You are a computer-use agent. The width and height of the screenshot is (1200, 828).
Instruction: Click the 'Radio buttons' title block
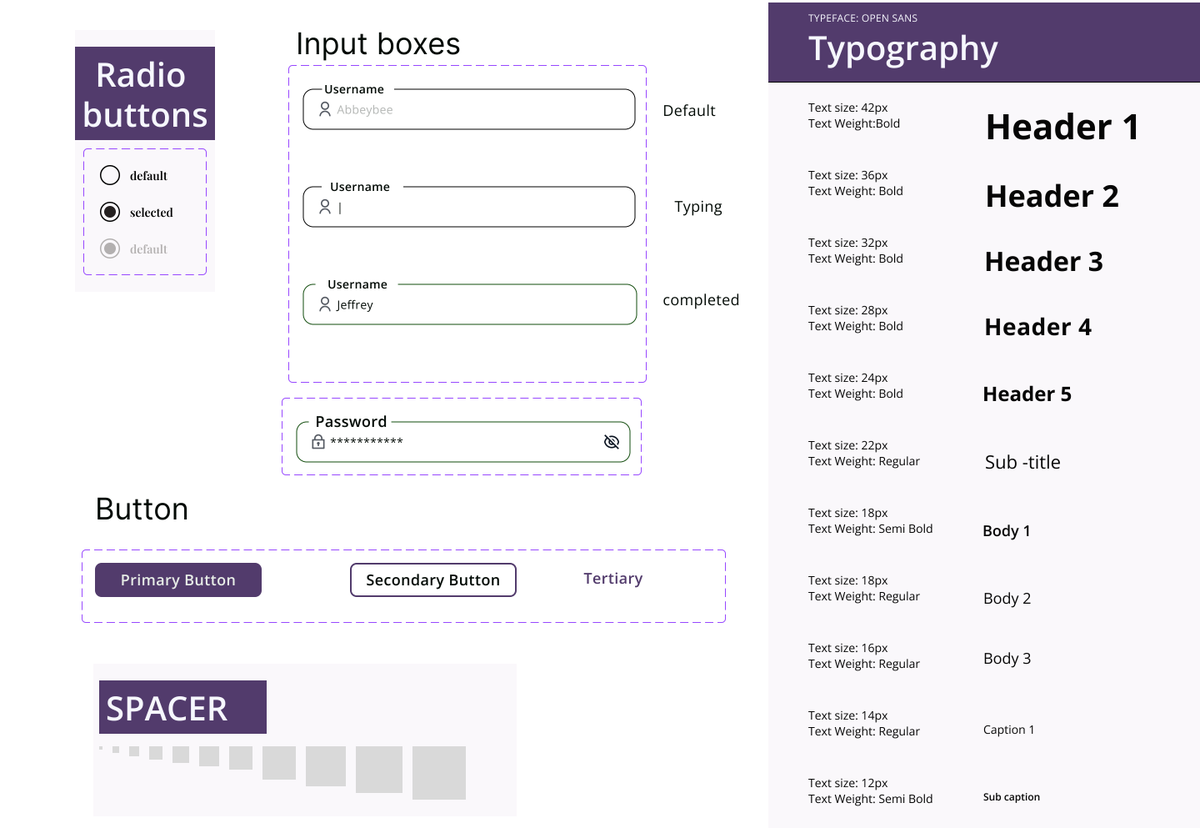click(x=145, y=94)
